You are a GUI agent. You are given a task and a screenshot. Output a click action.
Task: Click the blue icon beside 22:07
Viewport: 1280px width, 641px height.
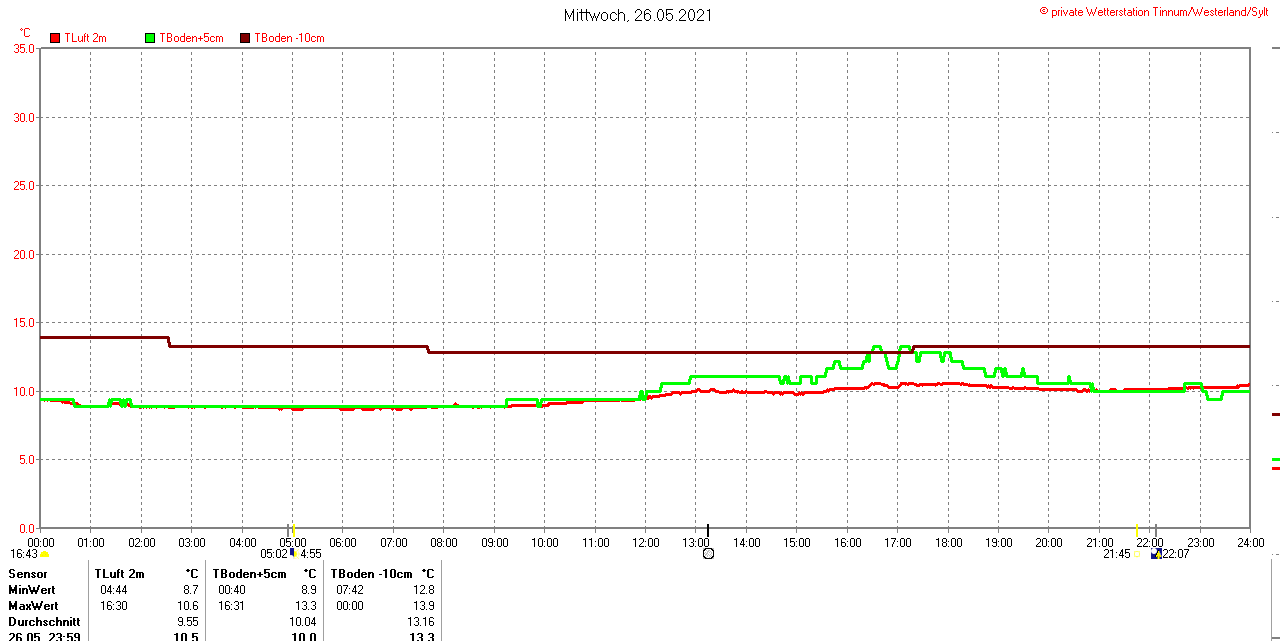[1156, 553]
